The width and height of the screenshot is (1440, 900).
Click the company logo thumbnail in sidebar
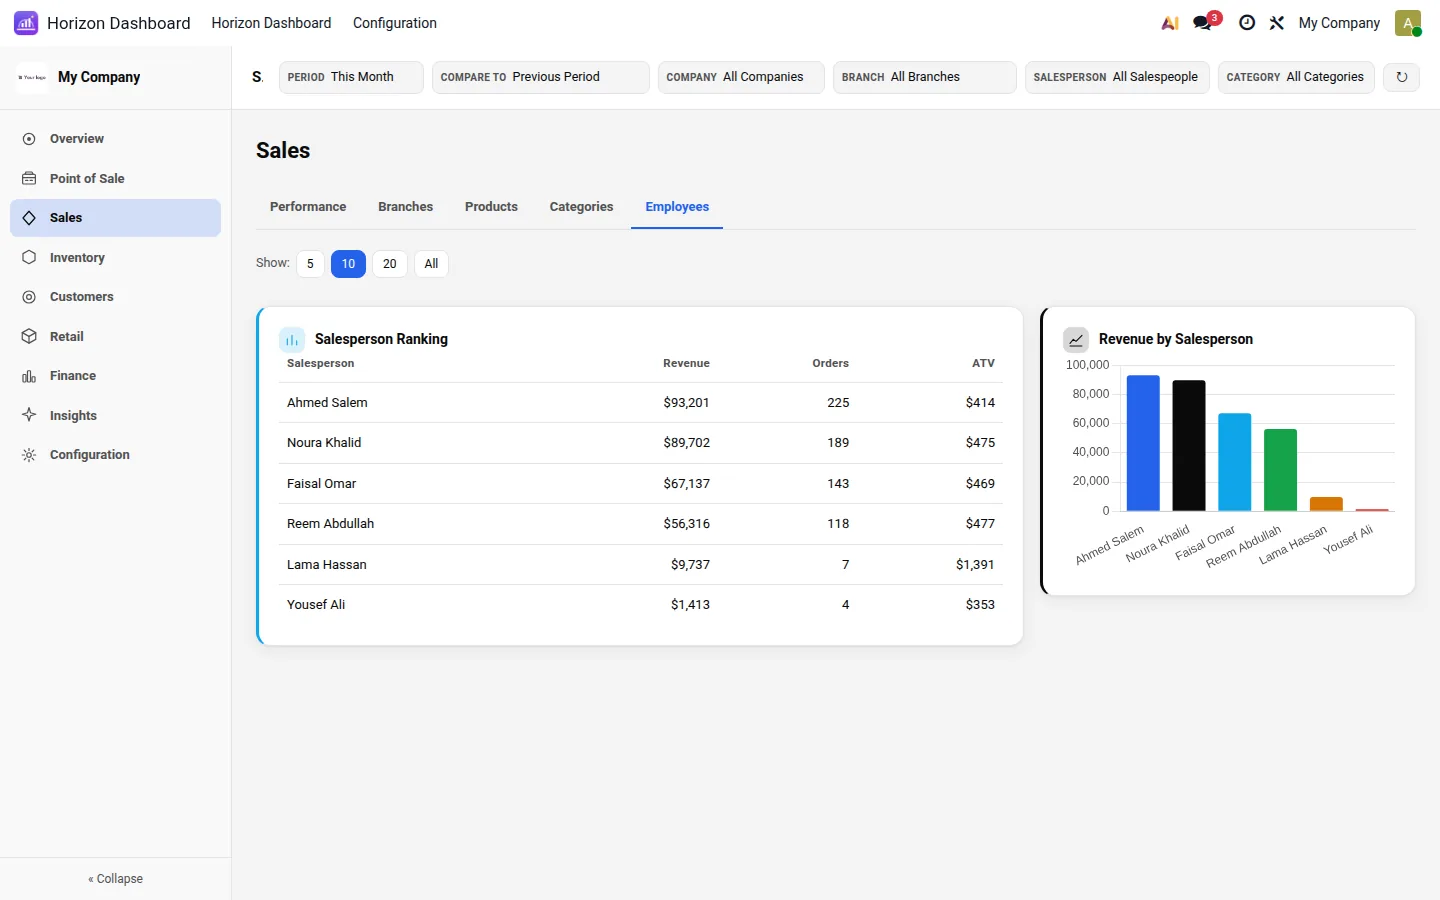(32, 77)
